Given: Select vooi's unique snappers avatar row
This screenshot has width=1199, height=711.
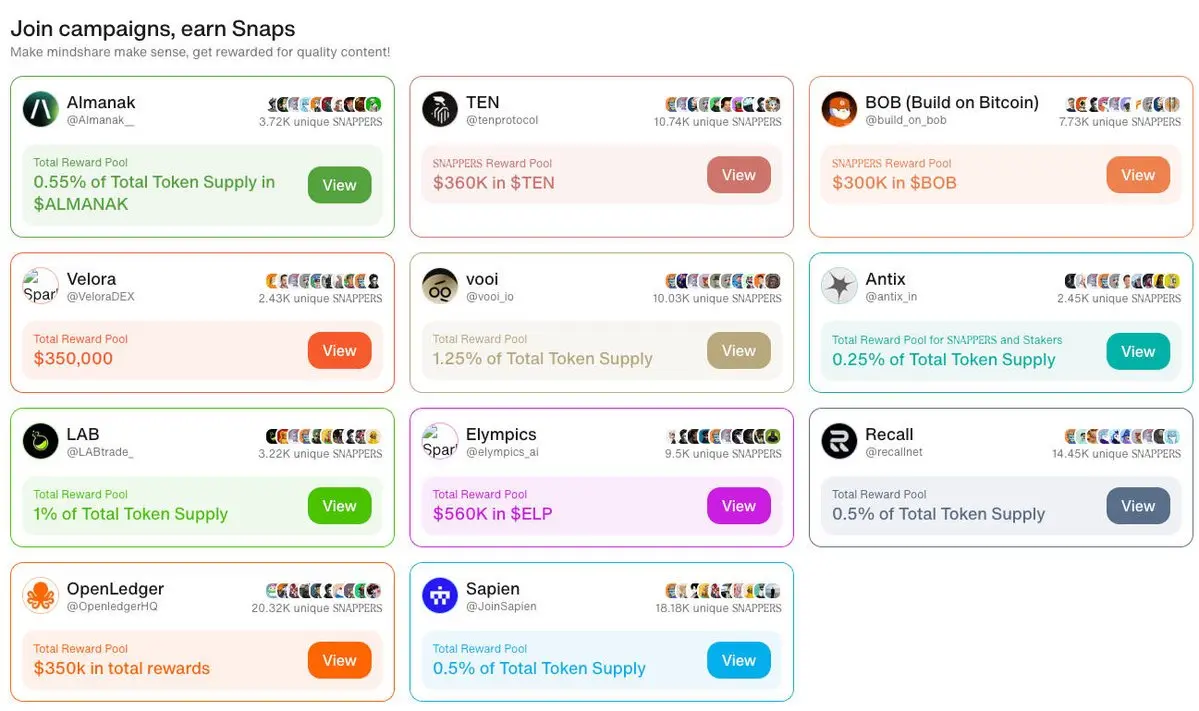Looking at the screenshot, I should coord(723,281).
